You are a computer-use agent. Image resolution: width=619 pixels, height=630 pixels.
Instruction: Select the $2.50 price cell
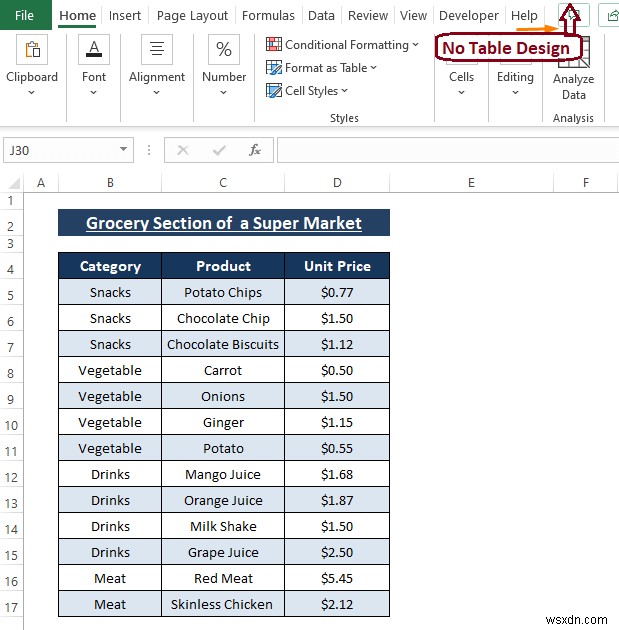click(x=337, y=552)
